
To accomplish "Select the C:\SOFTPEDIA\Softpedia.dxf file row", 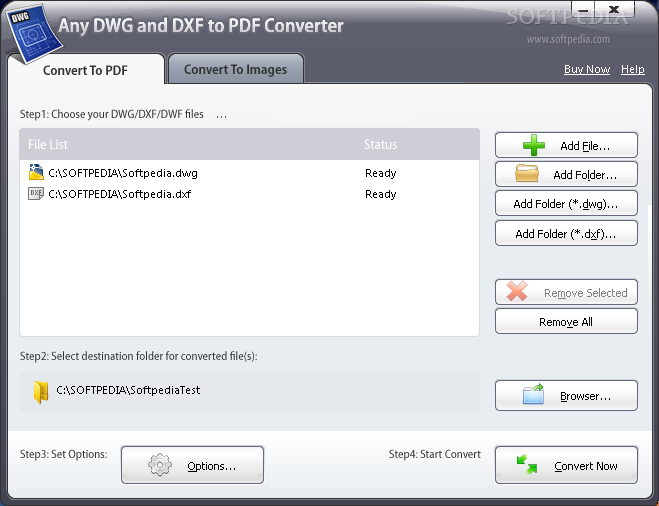I will coord(249,194).
